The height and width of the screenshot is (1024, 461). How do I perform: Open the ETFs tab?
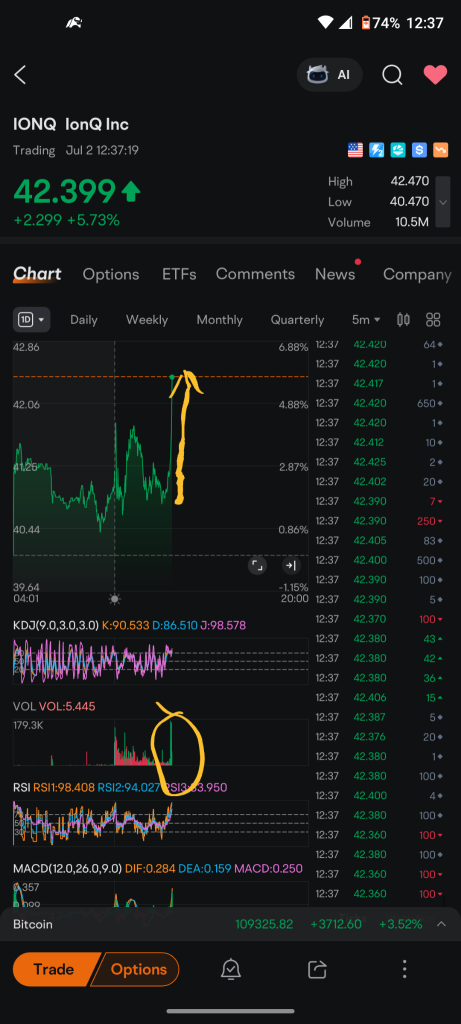pyautogui.click(x=179, y=274)
